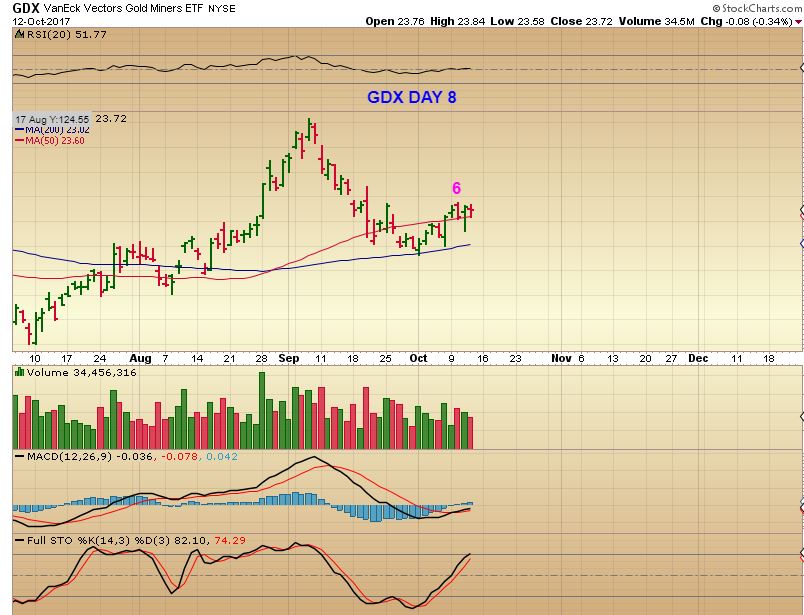Click the Oct label on date axis
The height and width of the screenshot is (615, 804).
pyautogui.click(x=418, y=359)
